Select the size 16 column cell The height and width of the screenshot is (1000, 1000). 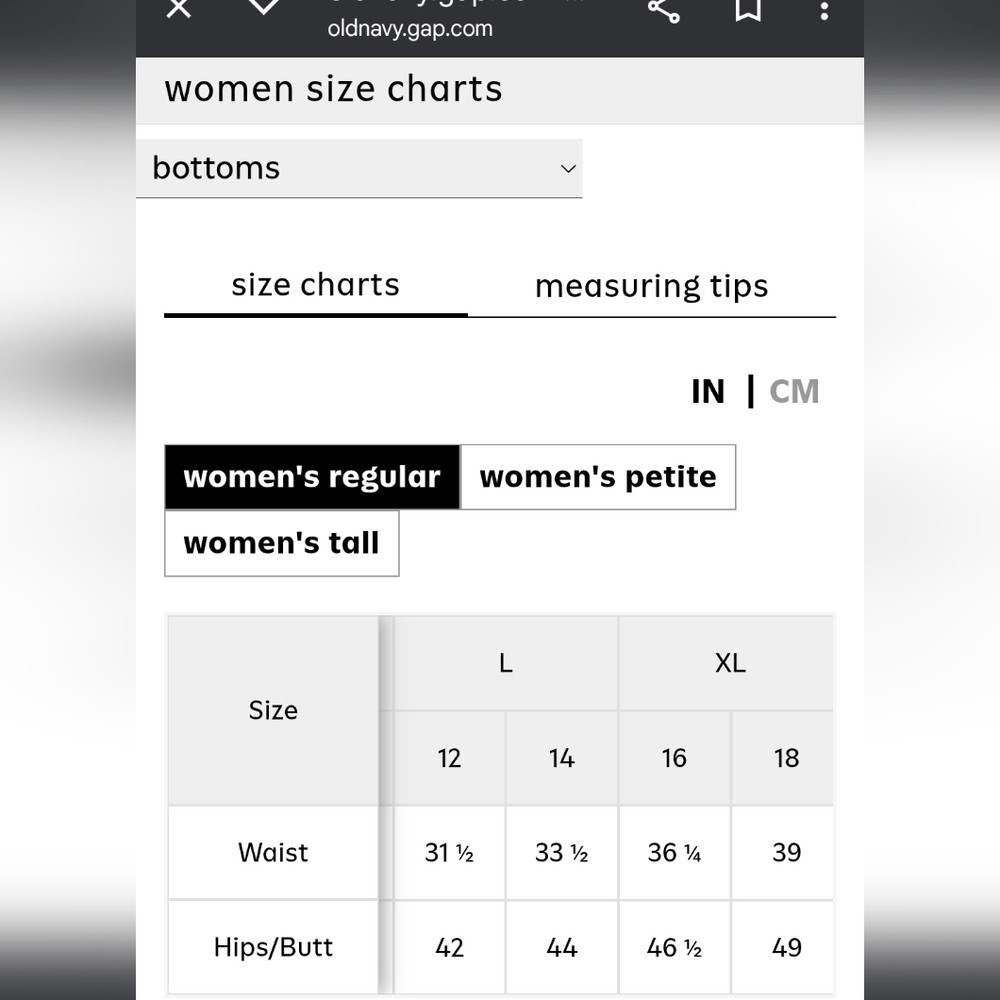coord(674,758)
